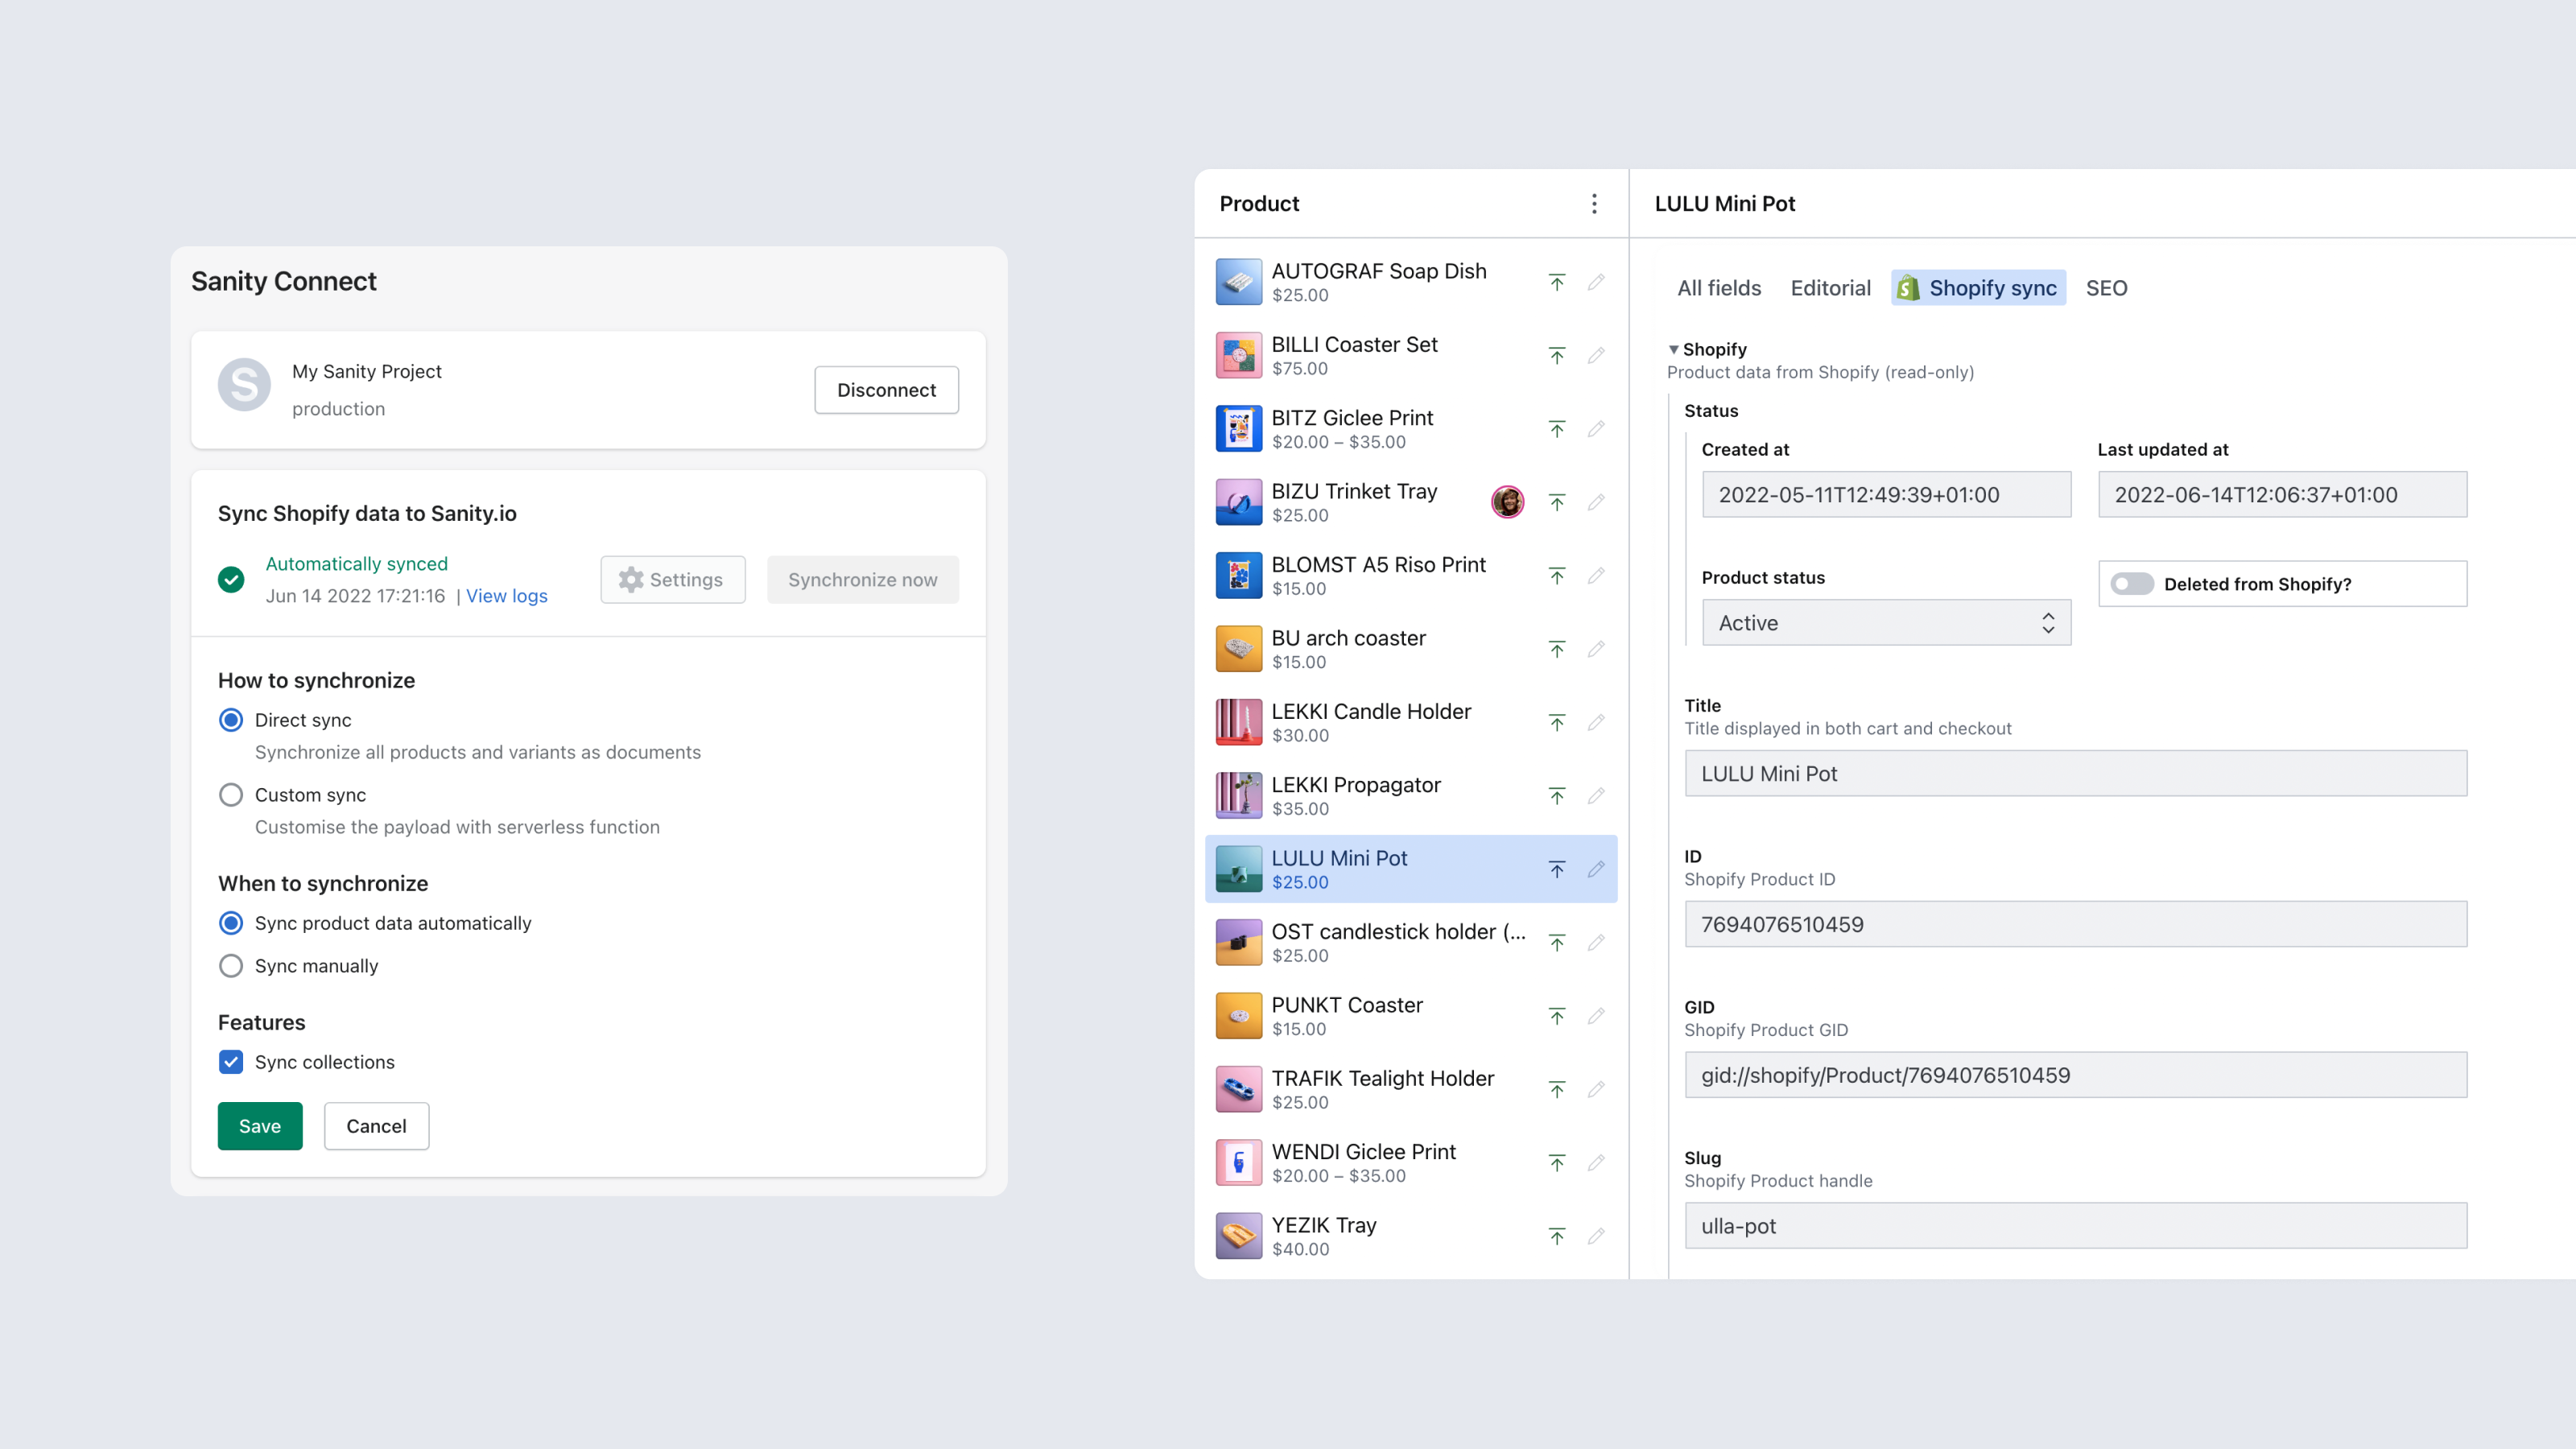Click the Shopify Product ID field
The width and height of the screenshot is (2576, 1449).
[x=2076, y=924]
